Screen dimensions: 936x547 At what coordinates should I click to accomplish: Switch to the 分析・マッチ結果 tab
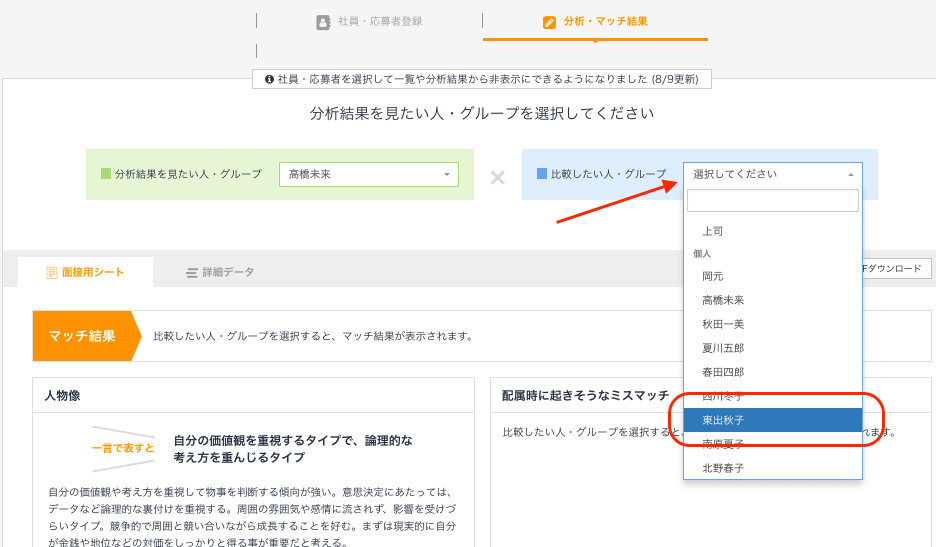point(595,21)
